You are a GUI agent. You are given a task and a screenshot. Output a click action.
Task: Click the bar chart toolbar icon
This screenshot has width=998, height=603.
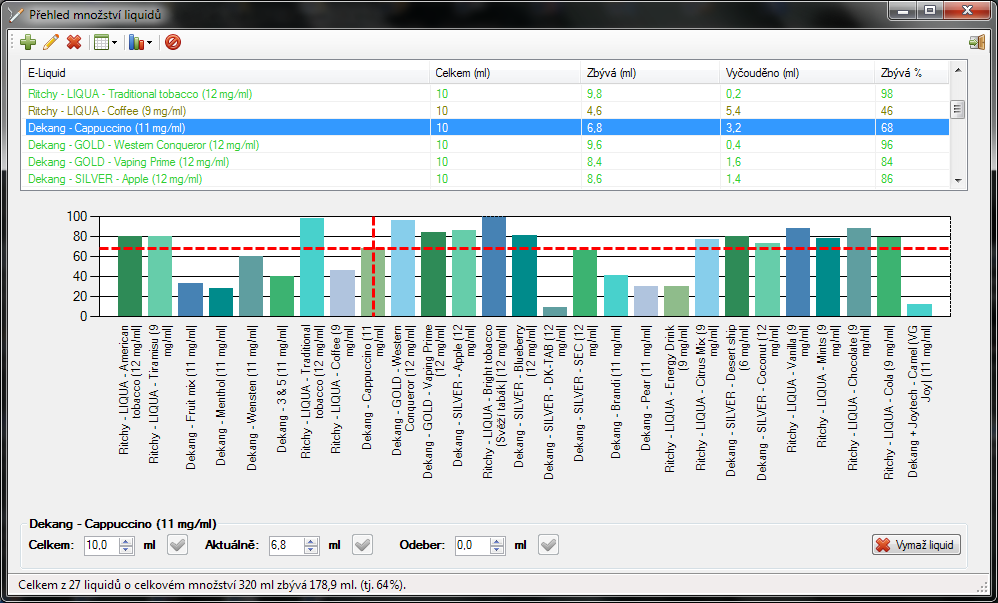click(x=136, y=43)
